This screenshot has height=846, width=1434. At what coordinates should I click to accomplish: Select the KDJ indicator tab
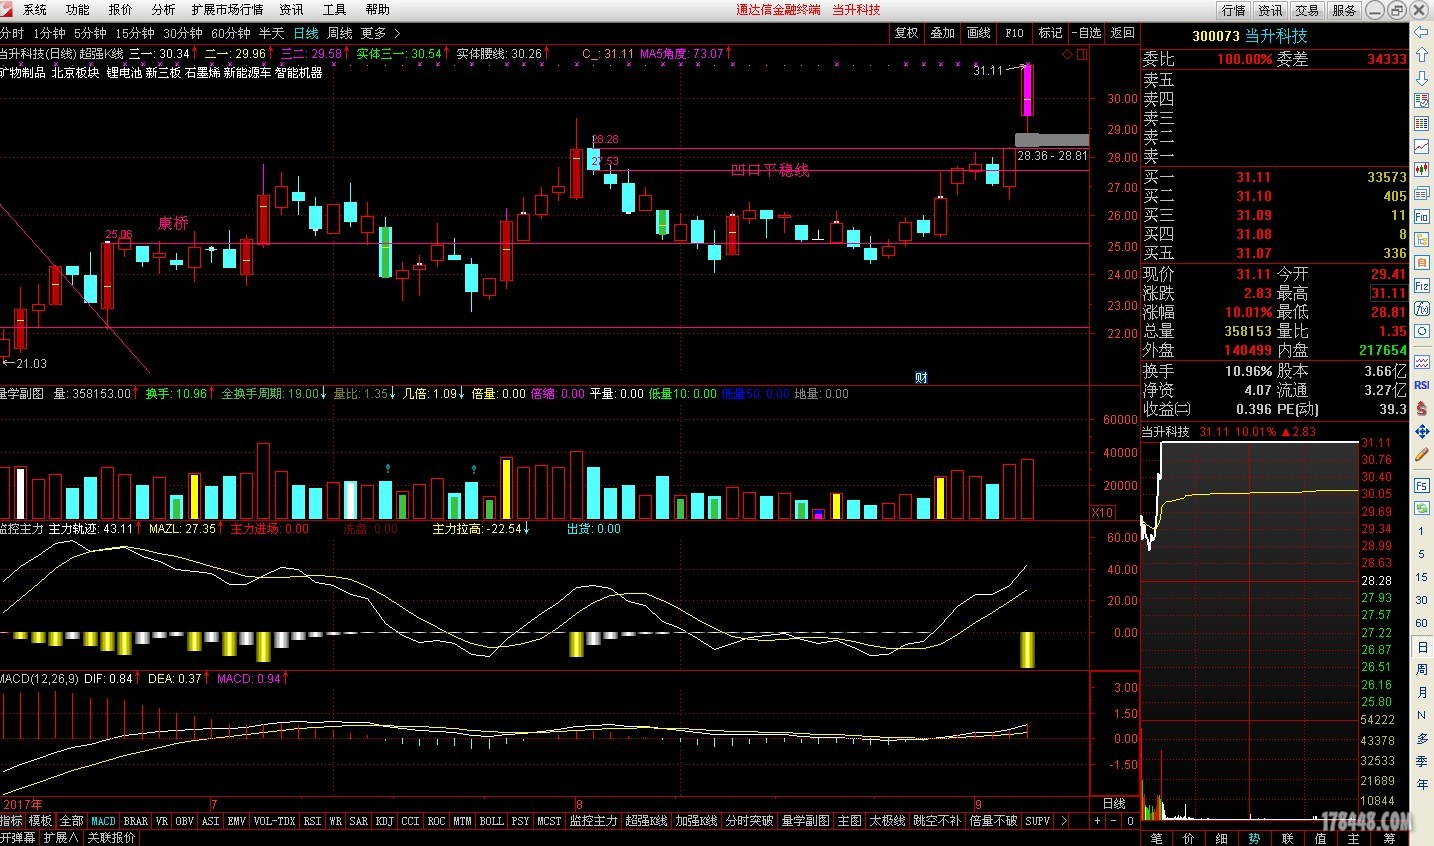coord(384,821)
